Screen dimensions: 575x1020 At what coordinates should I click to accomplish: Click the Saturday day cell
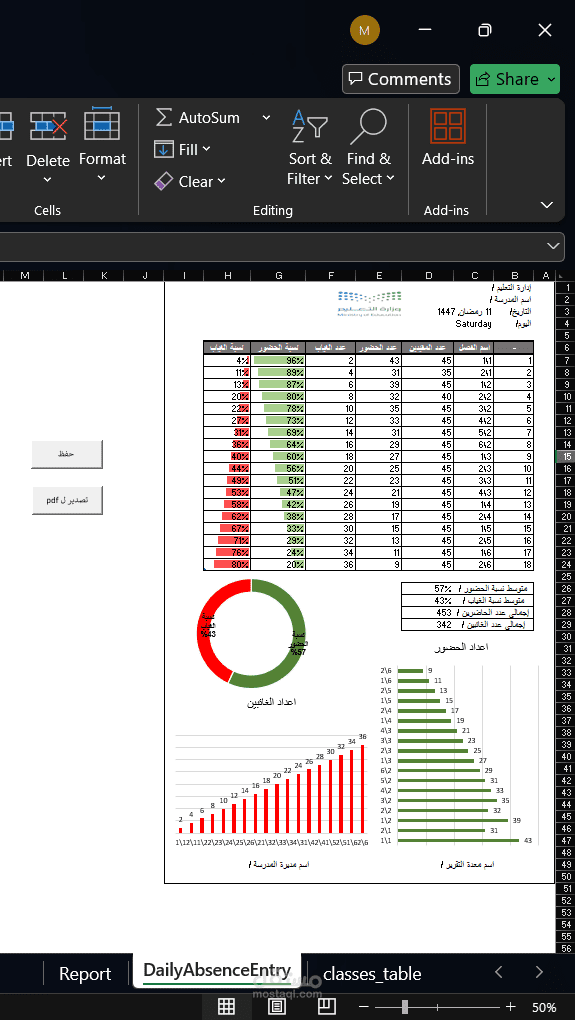pos(474,324)
